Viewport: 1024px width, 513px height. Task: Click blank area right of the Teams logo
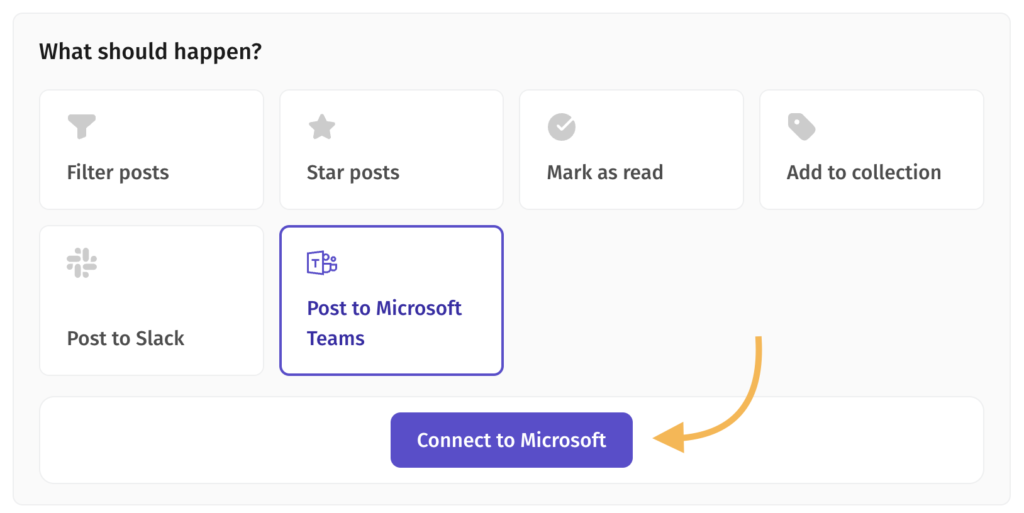coord(418,262)
